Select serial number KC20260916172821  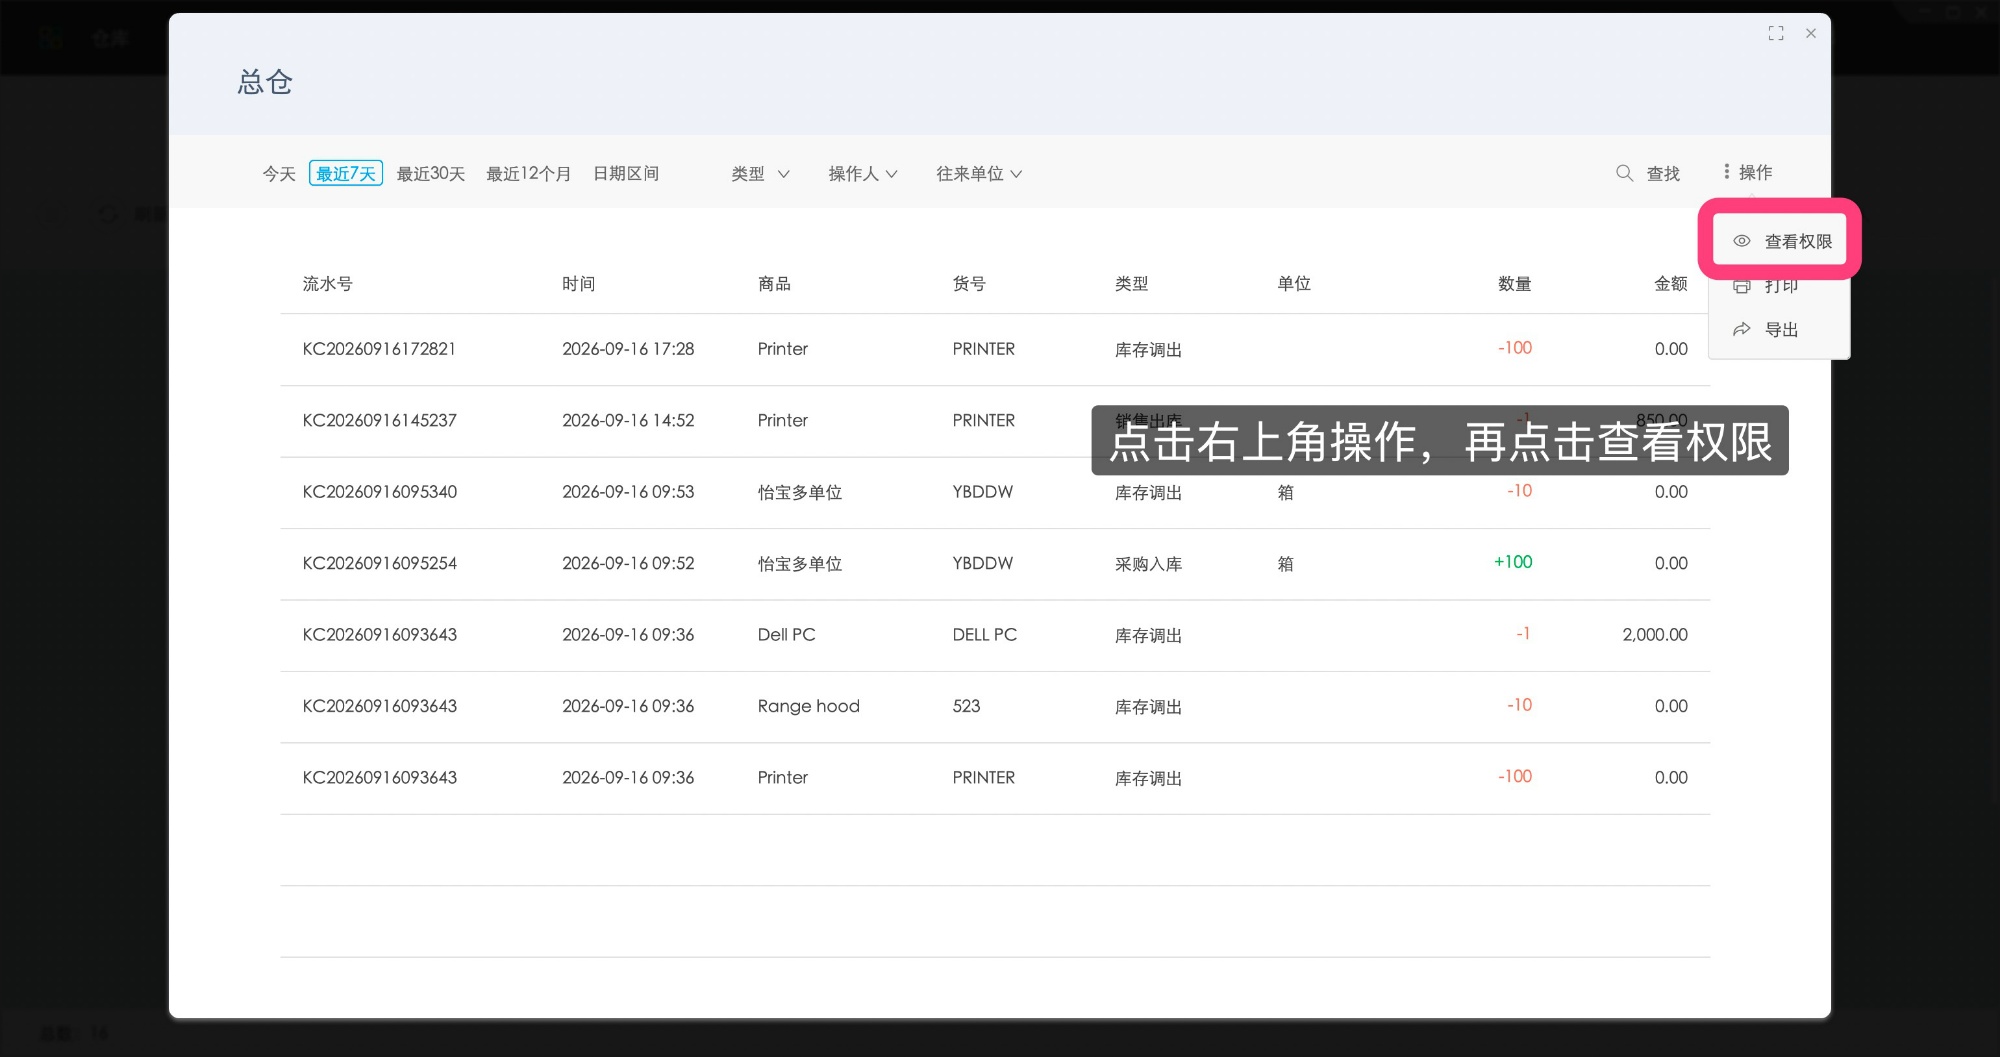379,349
